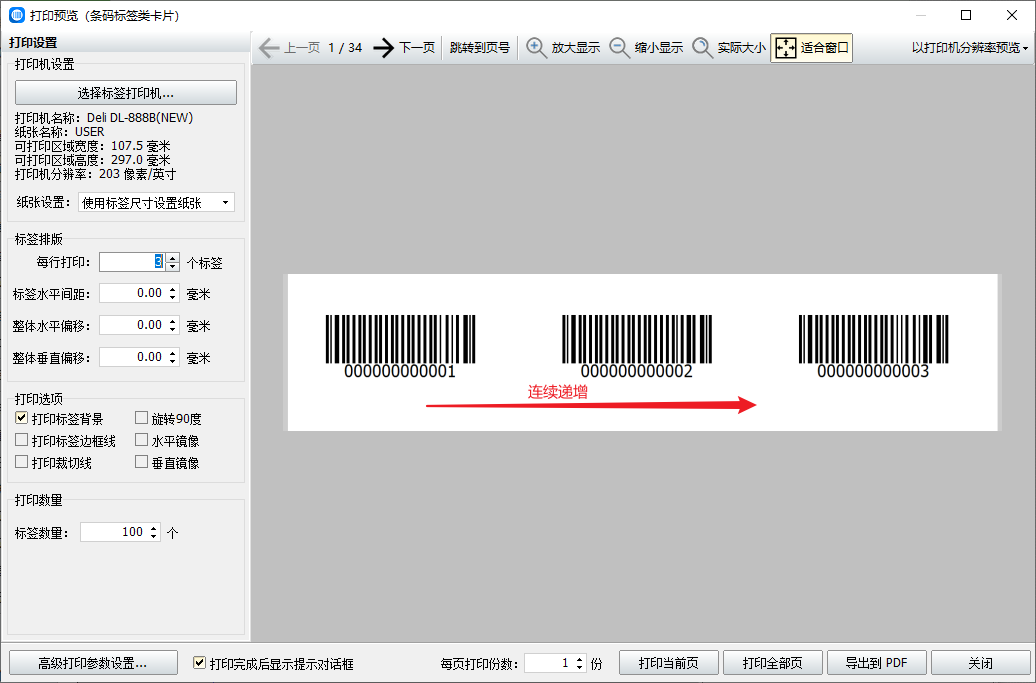Focus the 整体水平偏移 input field
Image resolution: width=1036 pixels, height=683 pixels.
[132, 325]
